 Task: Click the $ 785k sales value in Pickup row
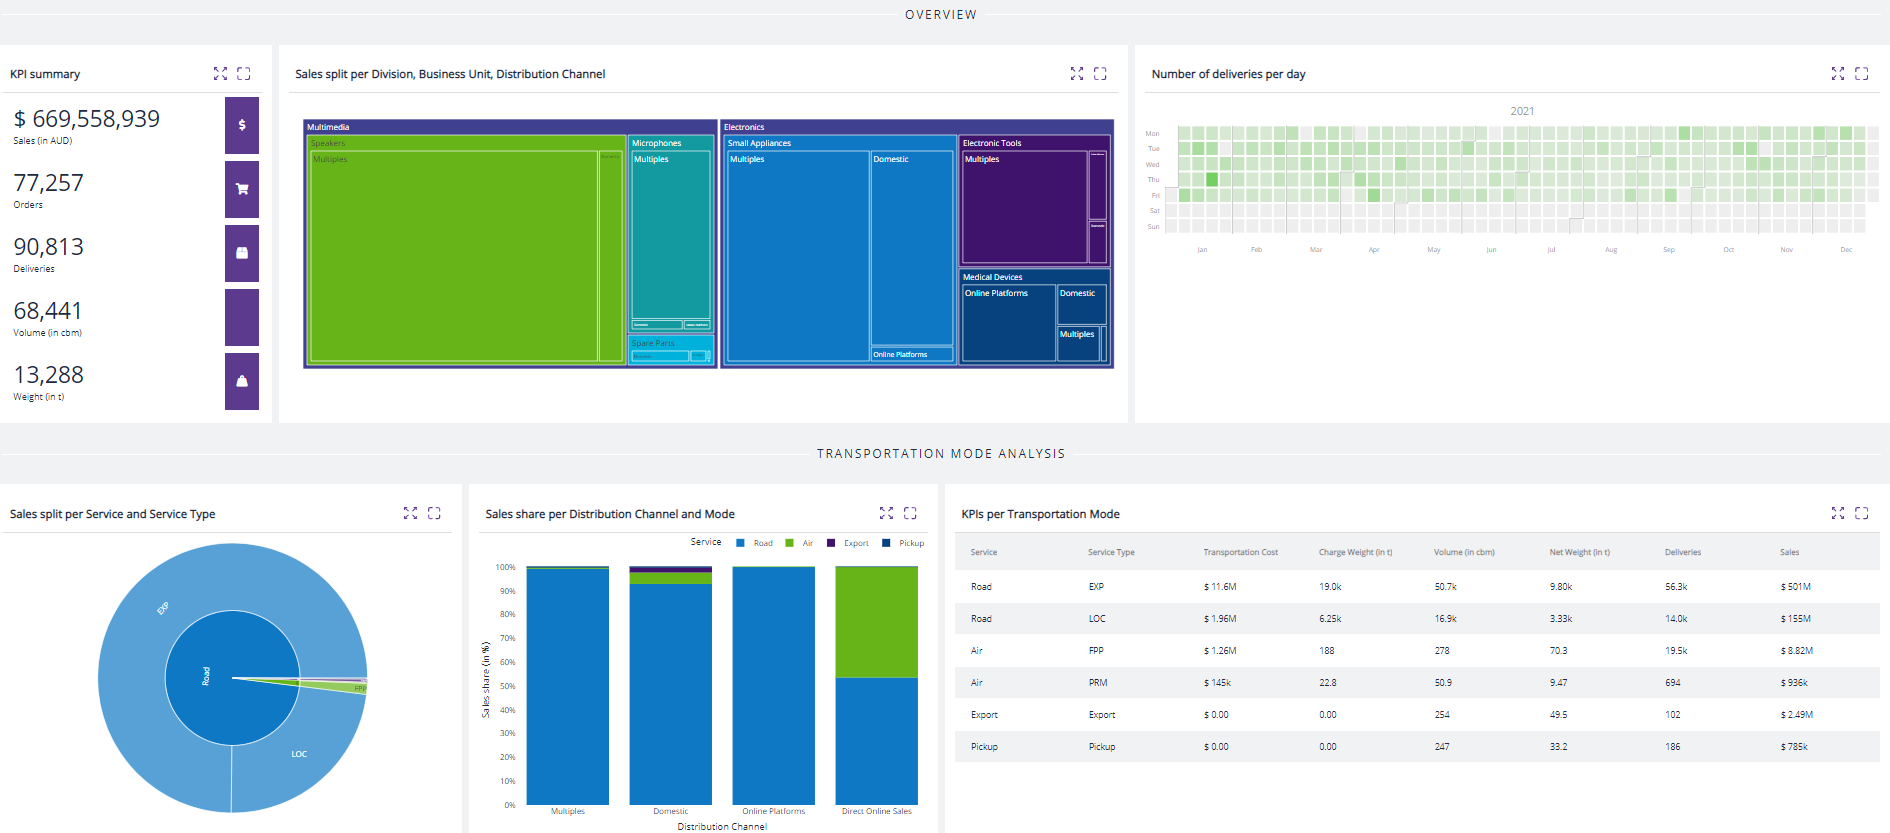click(x=1793, y=747)
